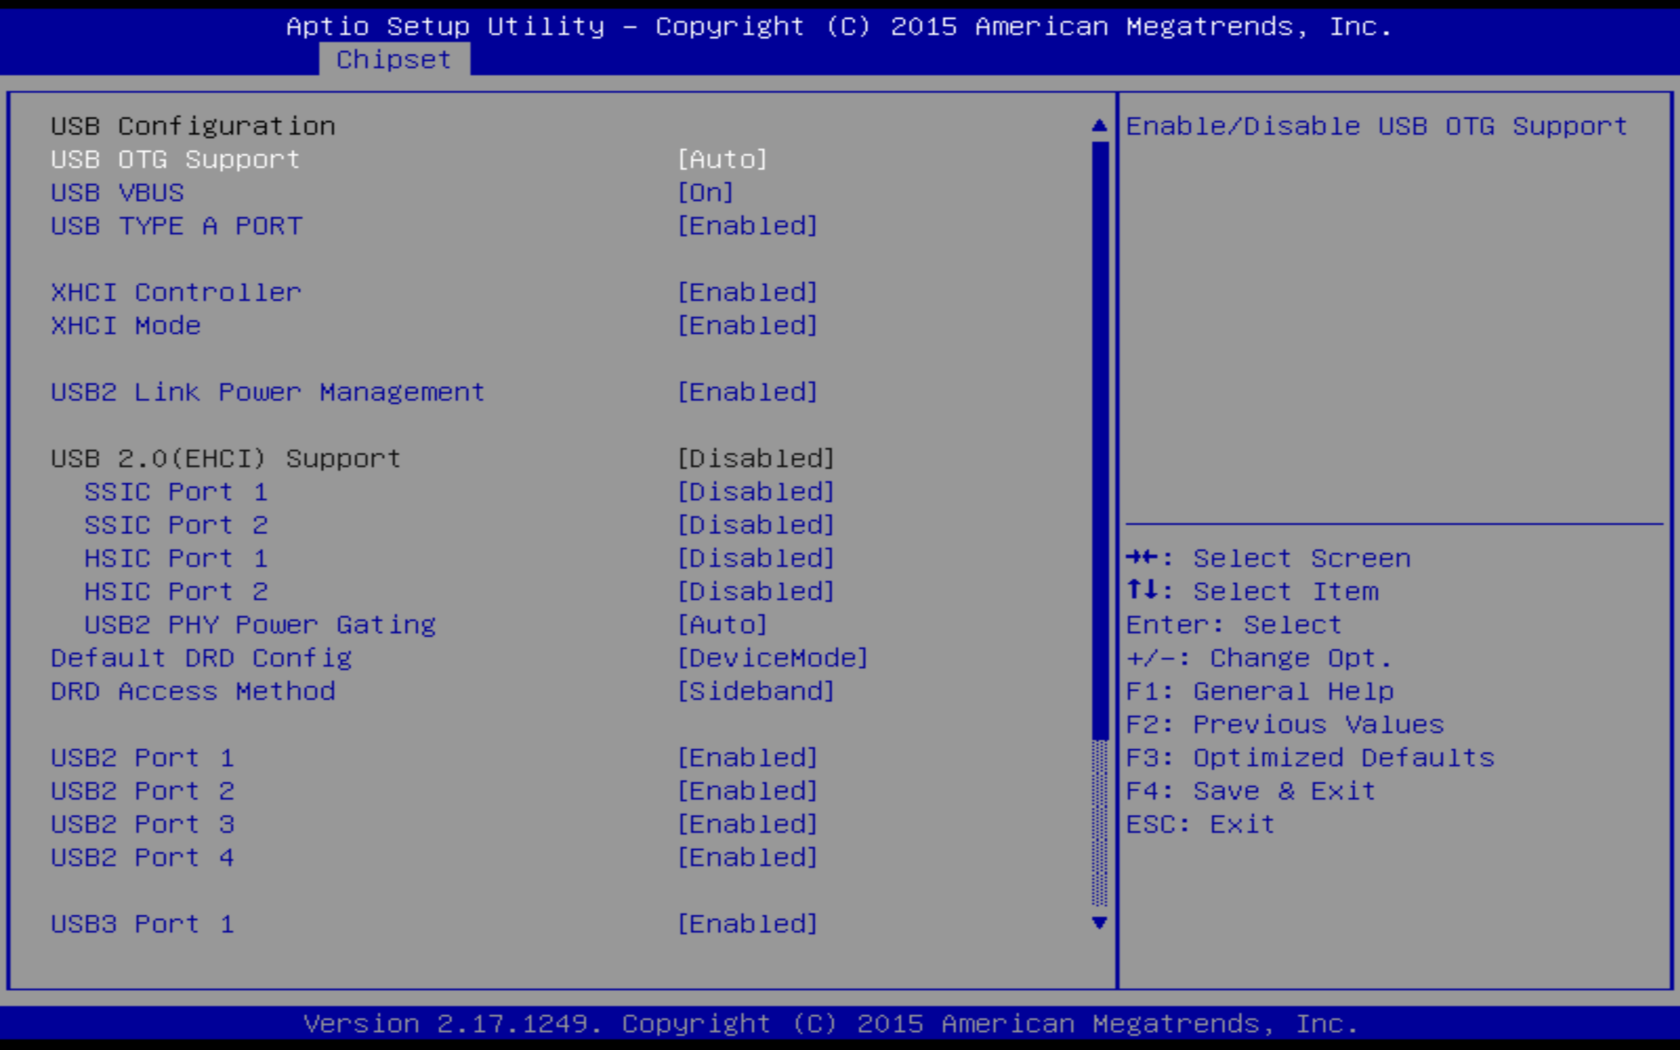Select the HSIC Port 1 label
Screen dimensions: 1680x1050
pos(176,558)
